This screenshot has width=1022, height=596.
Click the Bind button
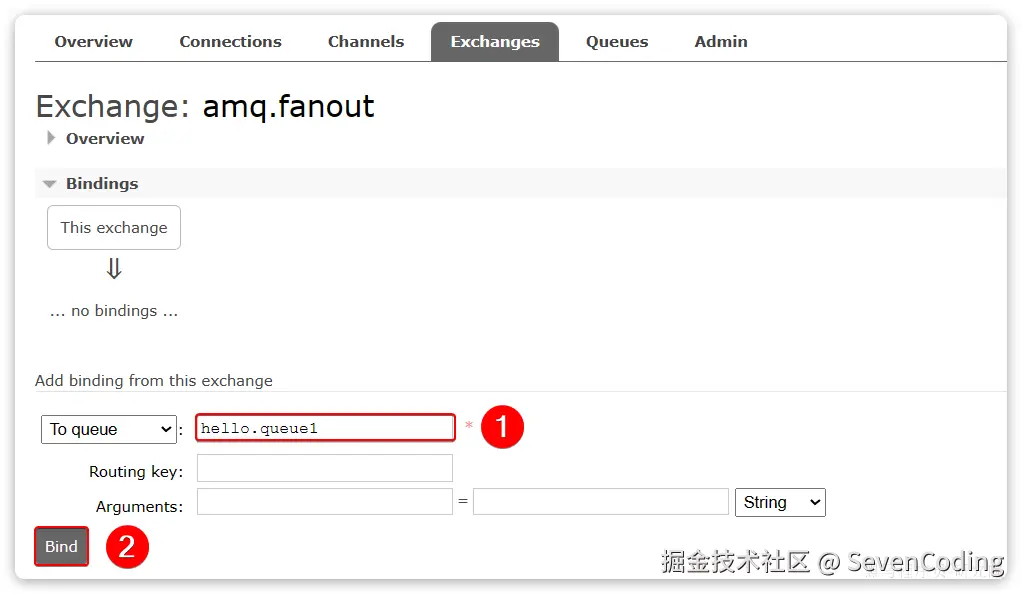(x=61, y=547)
